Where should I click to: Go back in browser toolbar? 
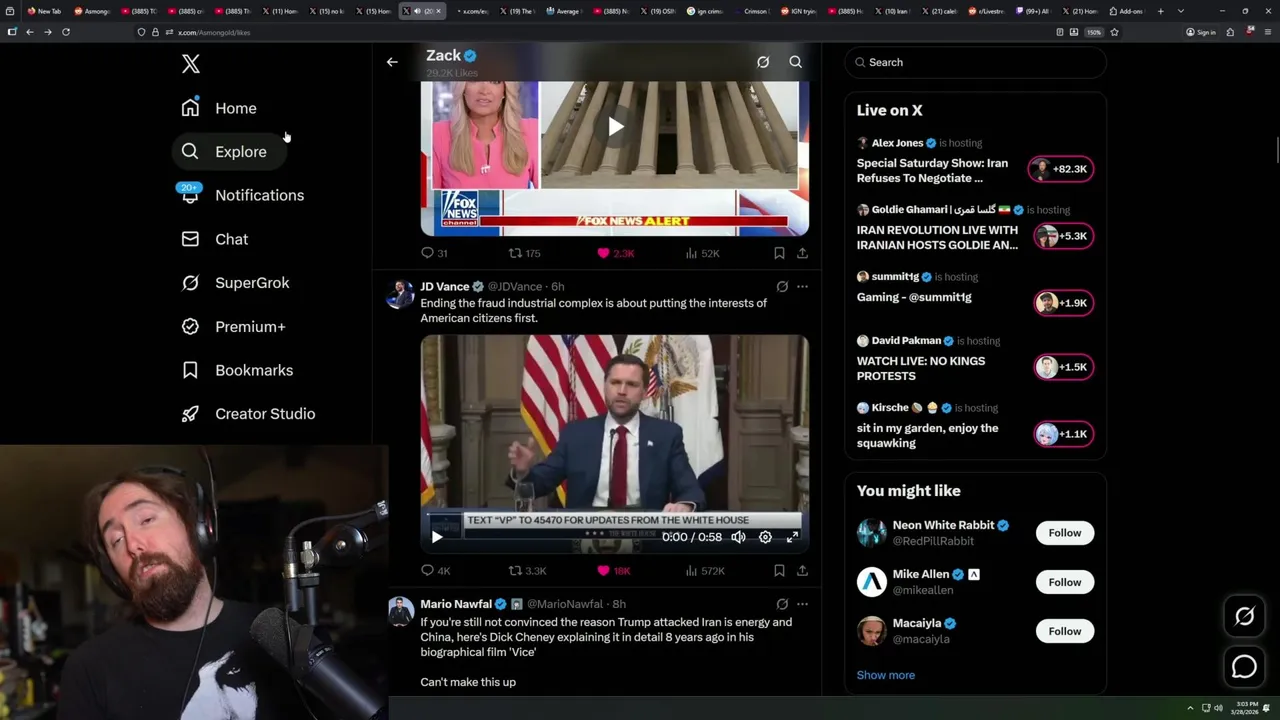pyautogui.click(x=30, y=32)
